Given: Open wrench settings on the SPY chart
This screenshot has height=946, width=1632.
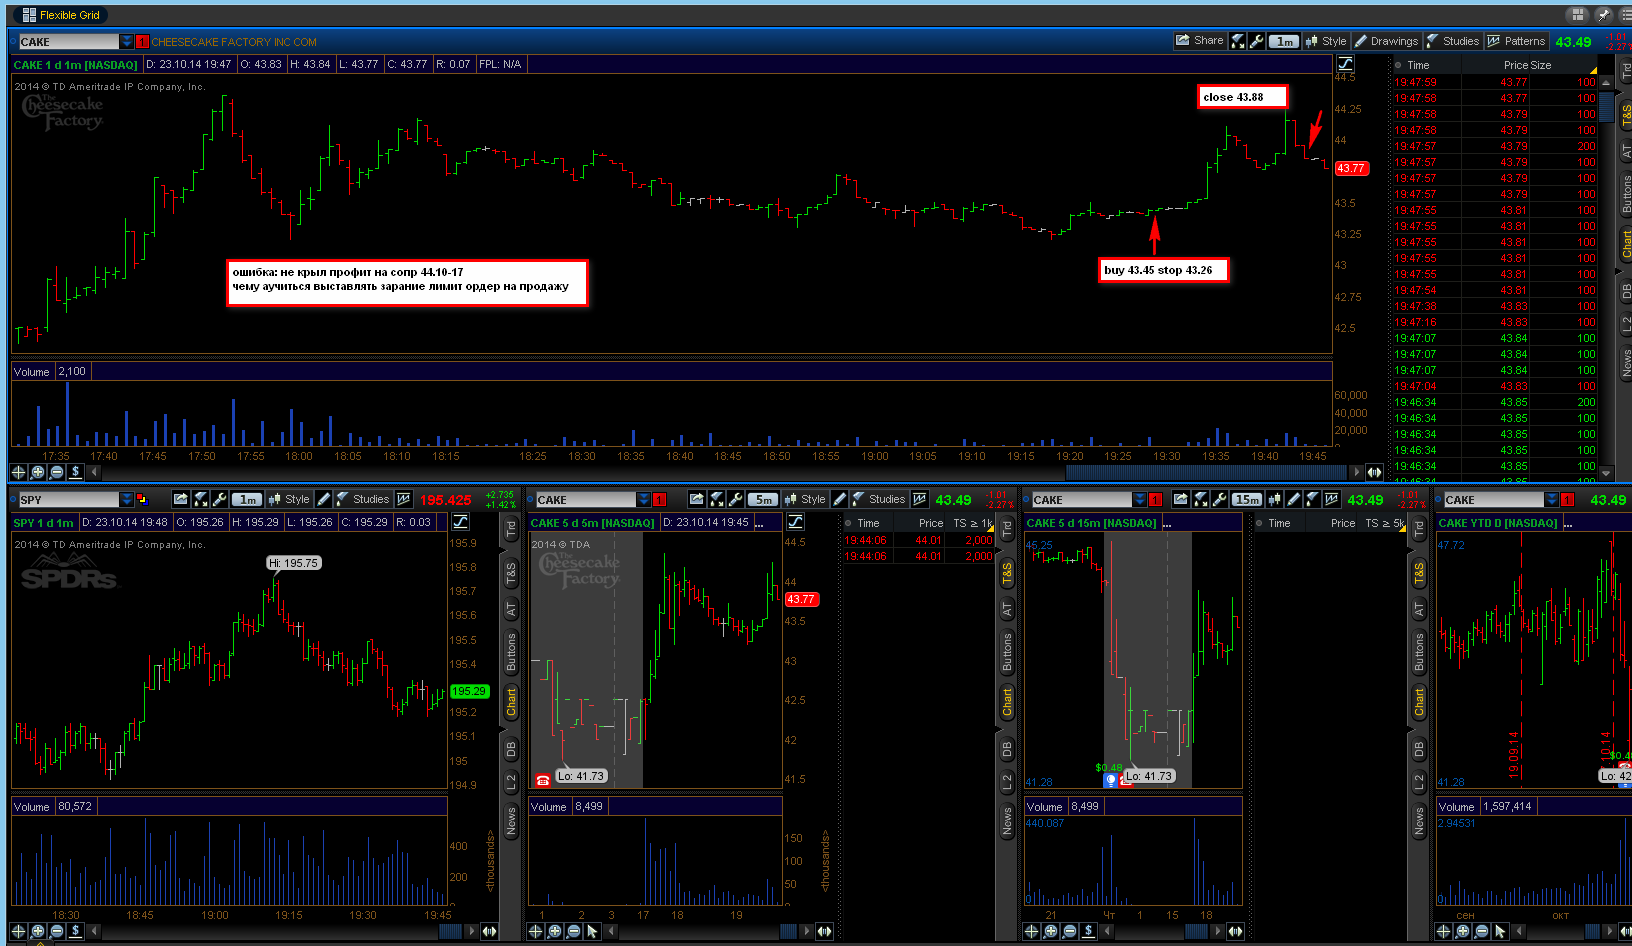Looking at the screenshot, I should click(220, 499).
